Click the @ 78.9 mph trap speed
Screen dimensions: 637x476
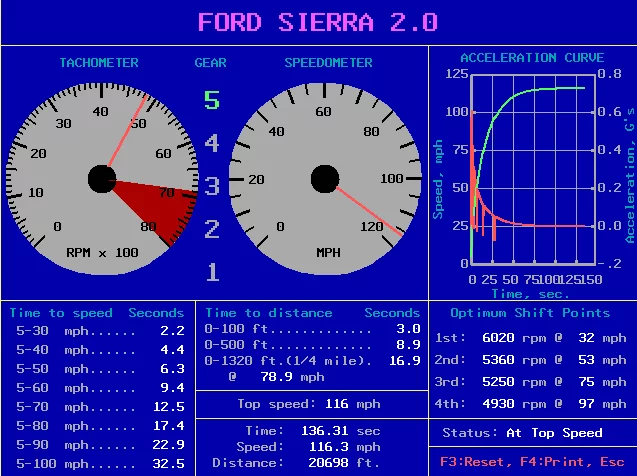[276, 377]
